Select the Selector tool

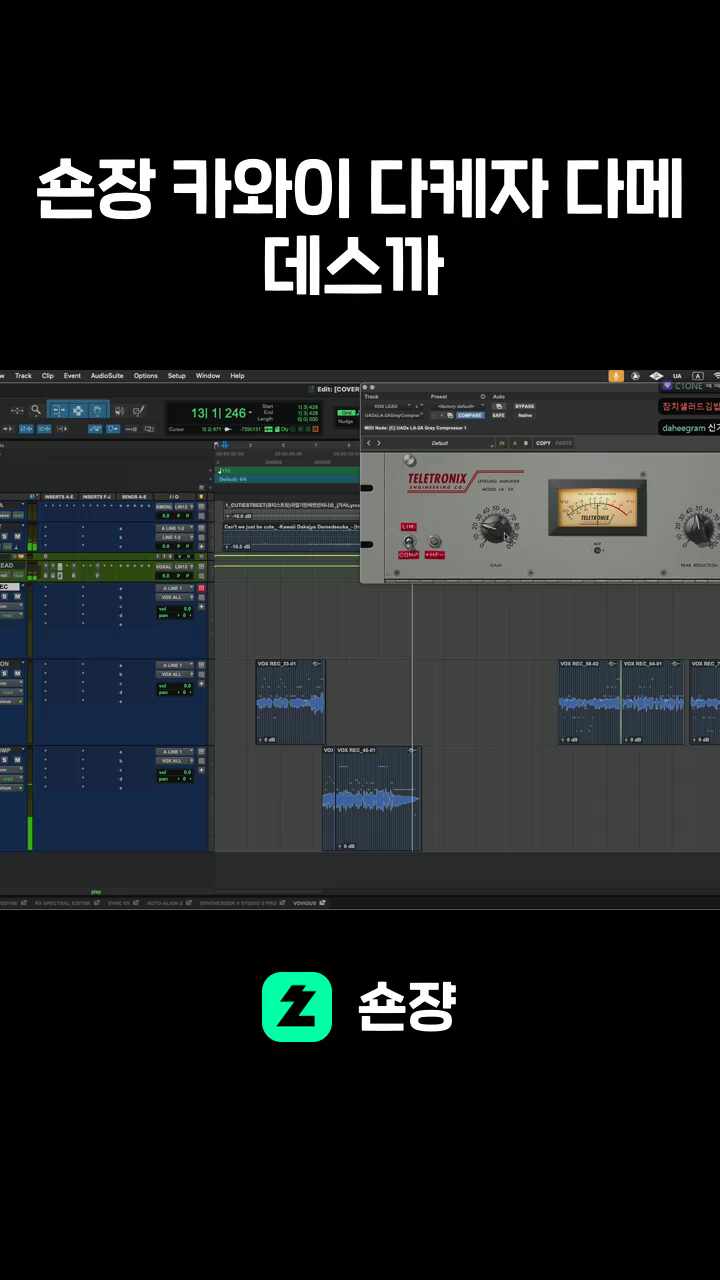click(77, 410)
